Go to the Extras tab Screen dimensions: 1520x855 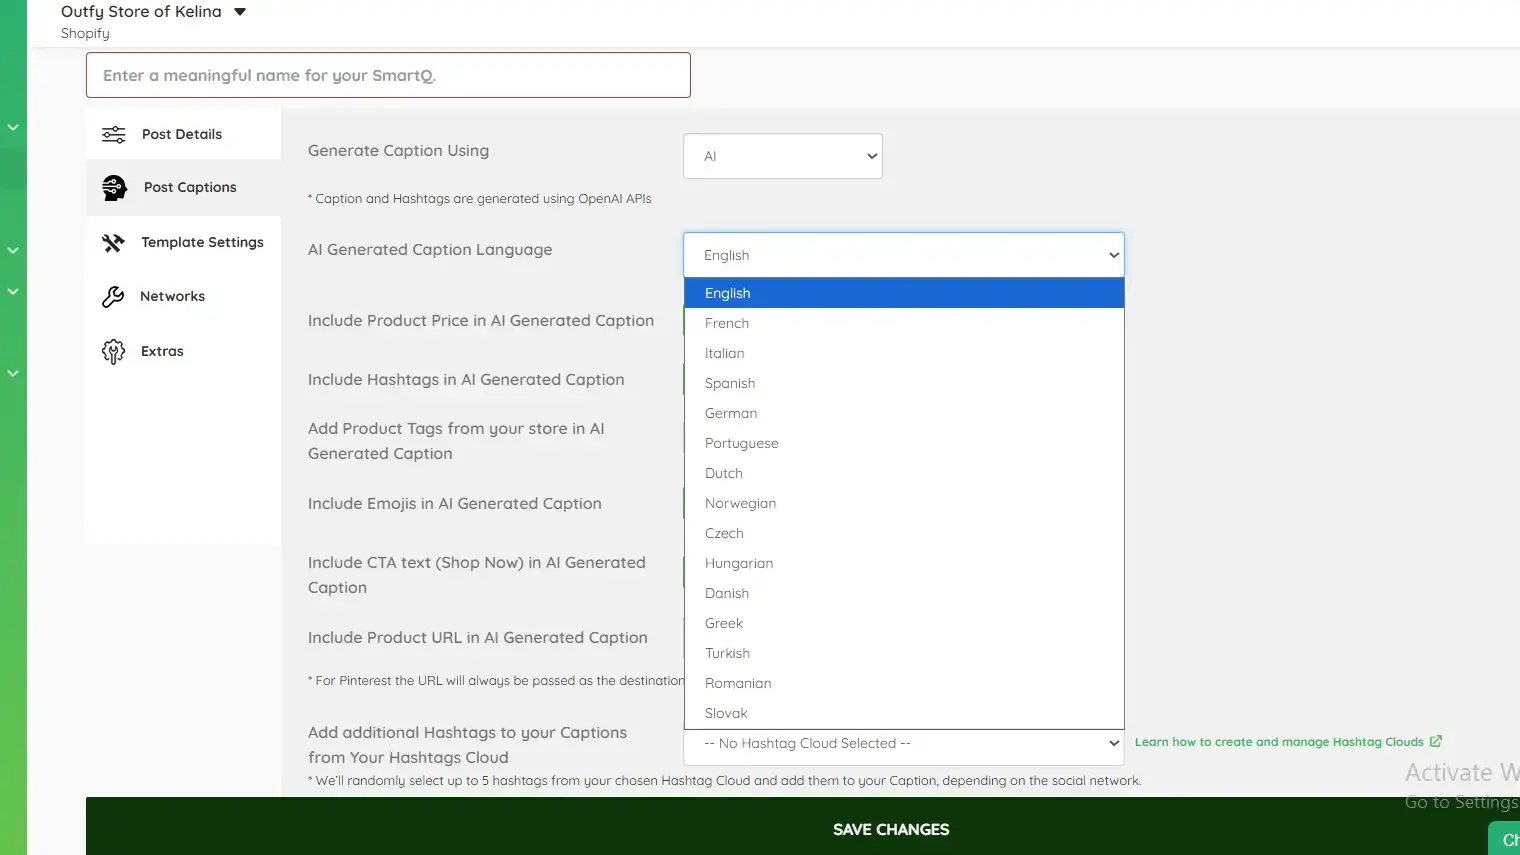pyautogui.click(x=183, y=351)
